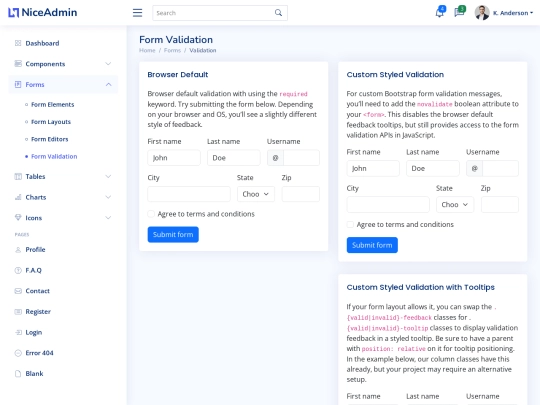This screenshot has height=405, width=540.
Task: Click First name field in Browser Default
Action: 174,158
